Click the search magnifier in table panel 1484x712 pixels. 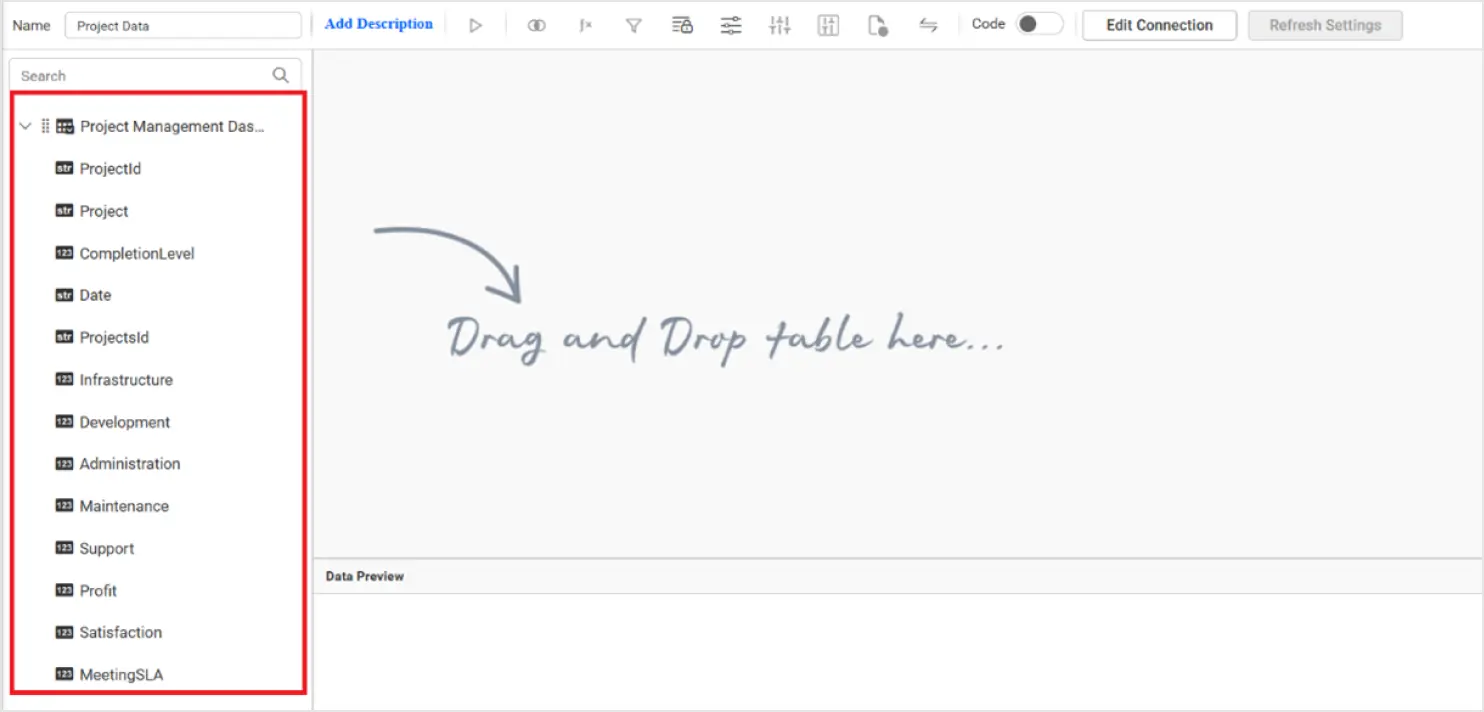tap(280, 74)
